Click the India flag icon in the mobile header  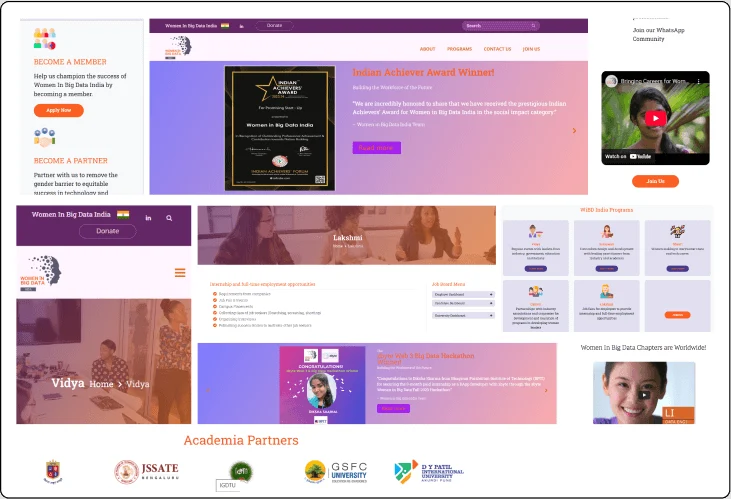pyautogui.click(x=123, y=215)
